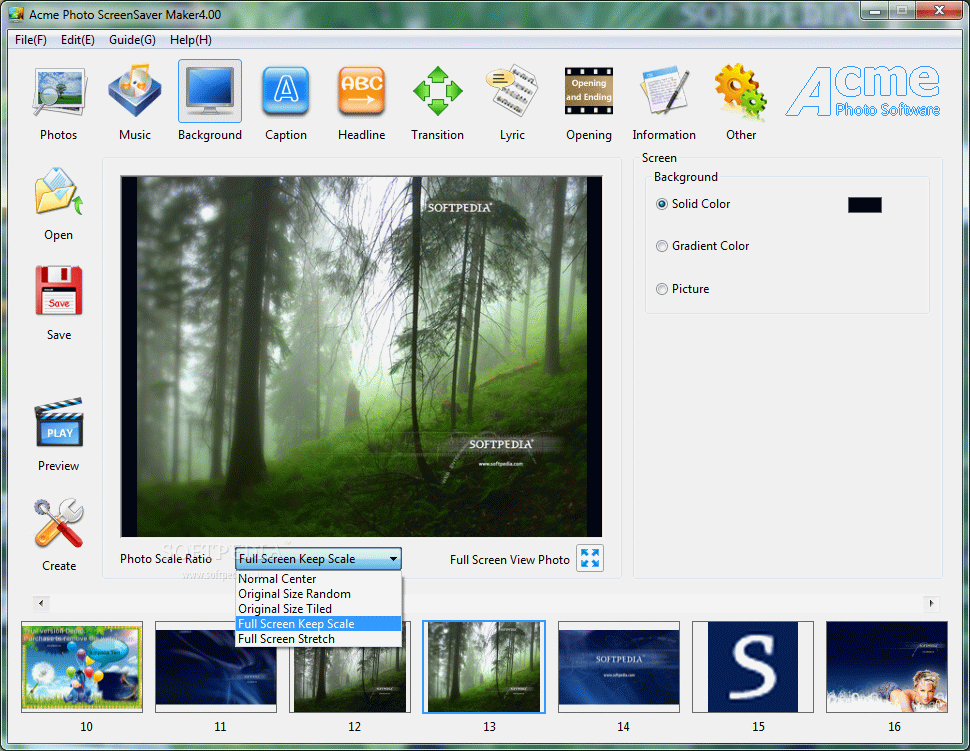Select photo thumbnail 12
Image resolution: width=970 pixels, height=751 pixels.
[x=350, y=667]
